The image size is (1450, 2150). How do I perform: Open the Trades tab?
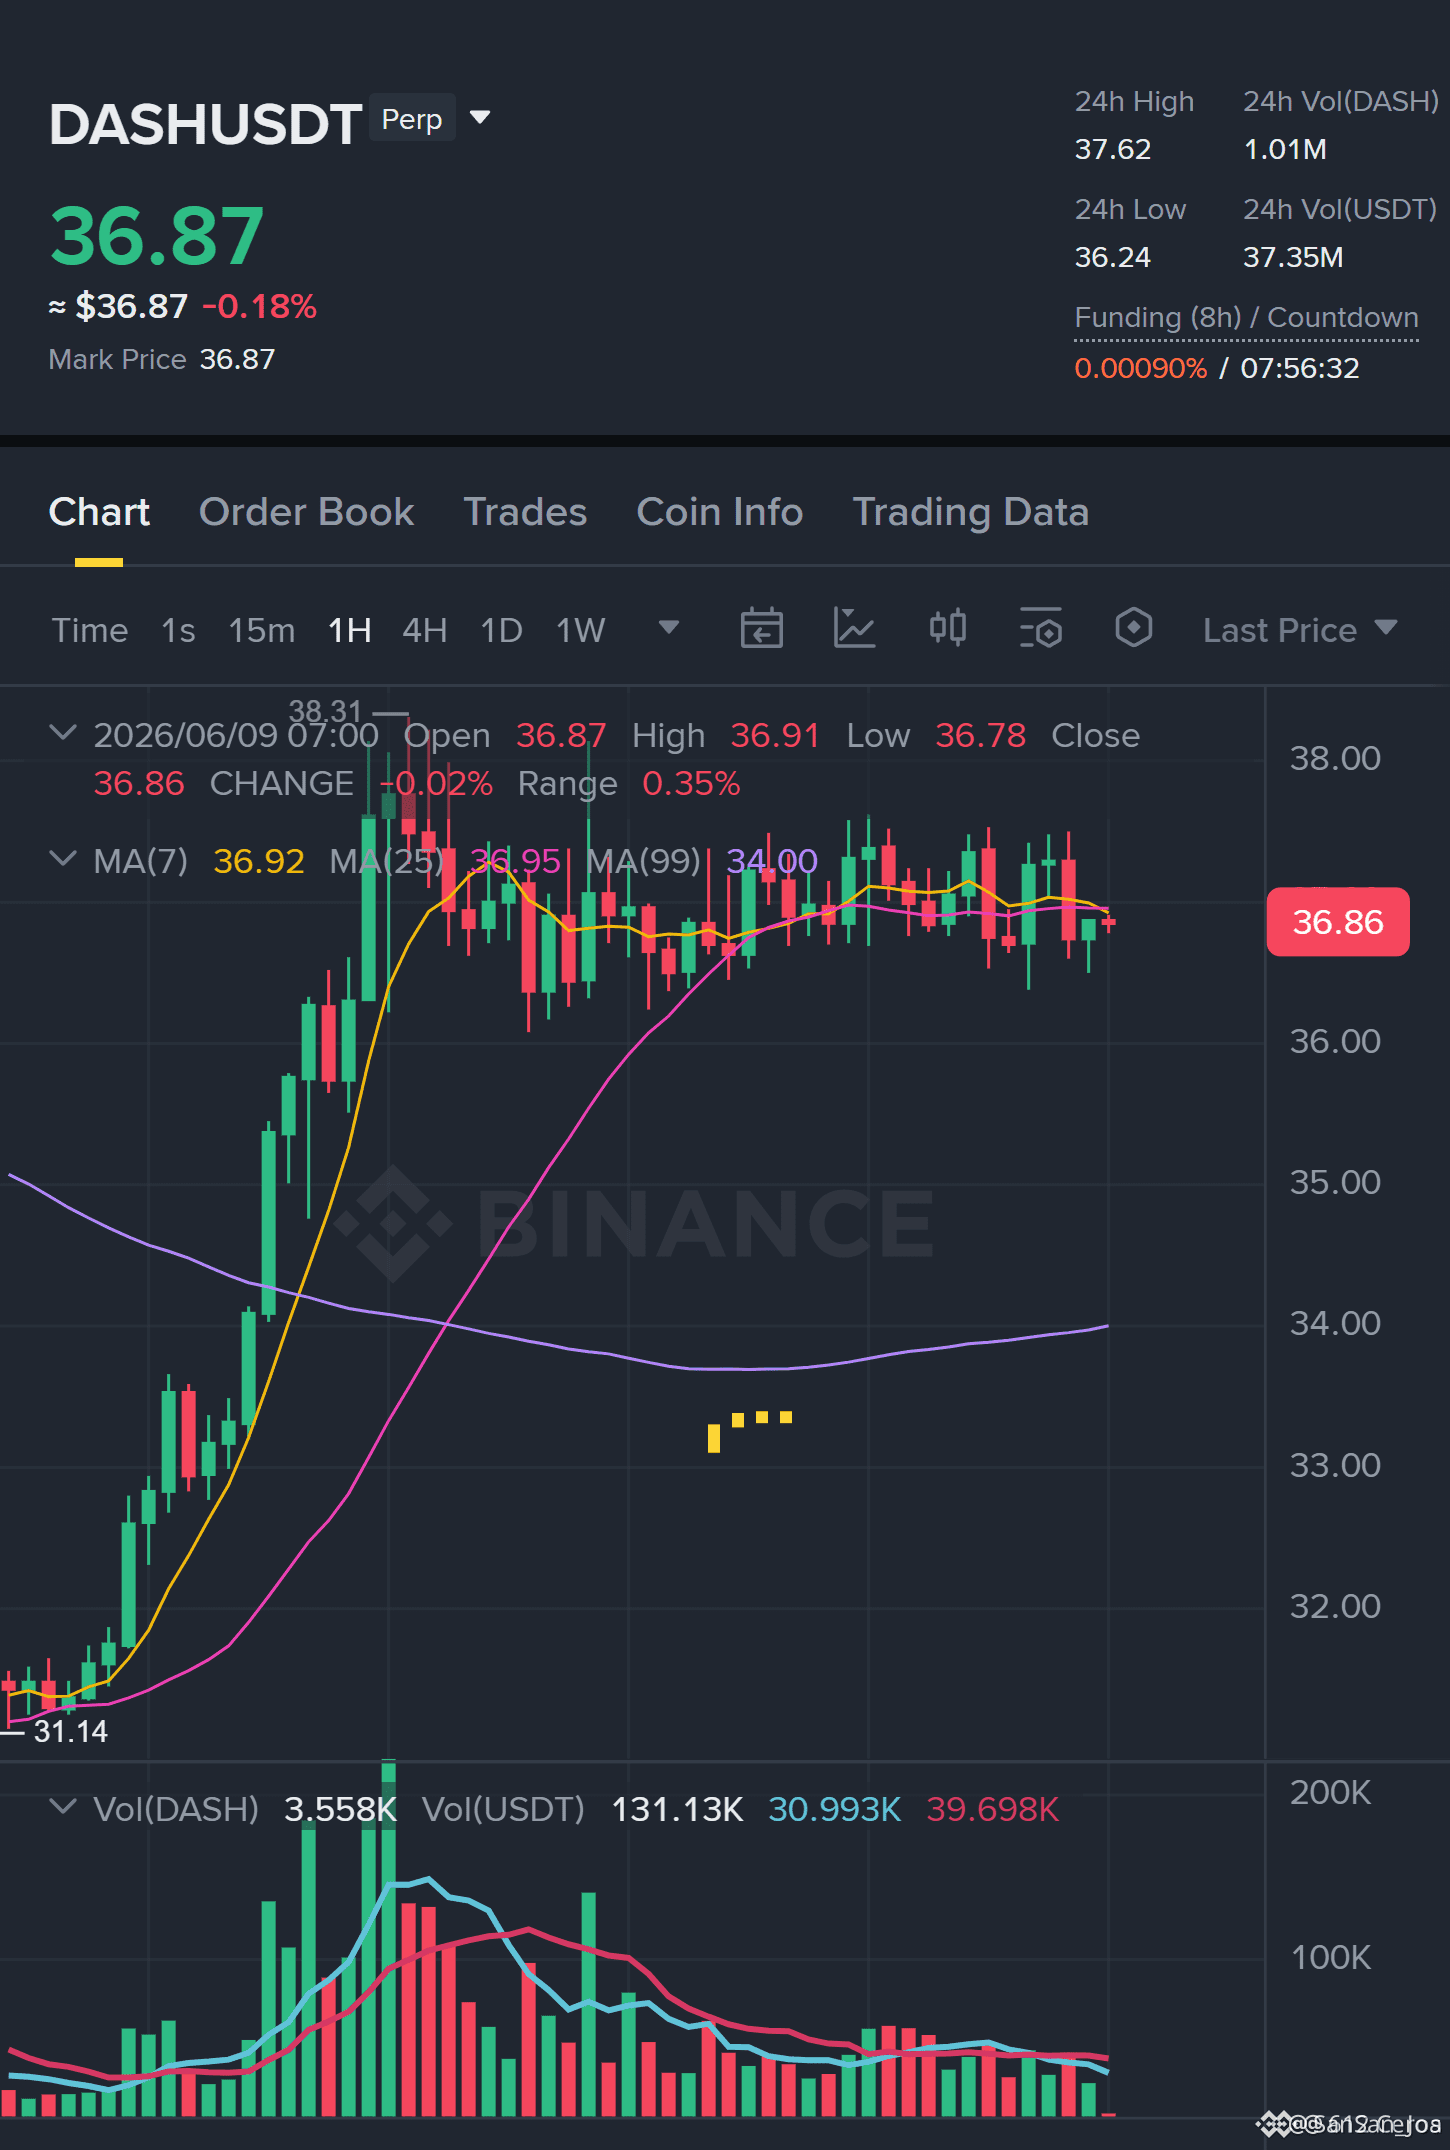click(x=525, y=512)
